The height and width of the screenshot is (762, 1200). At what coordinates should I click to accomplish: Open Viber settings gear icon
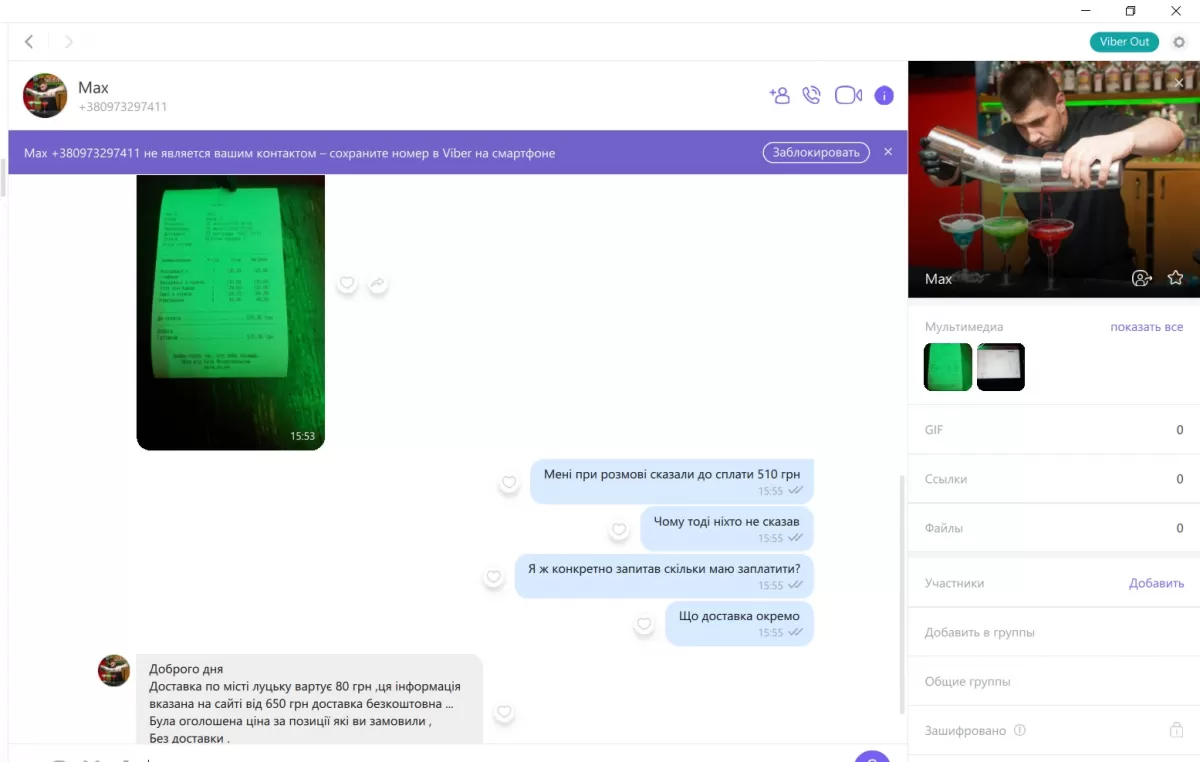1179,42
